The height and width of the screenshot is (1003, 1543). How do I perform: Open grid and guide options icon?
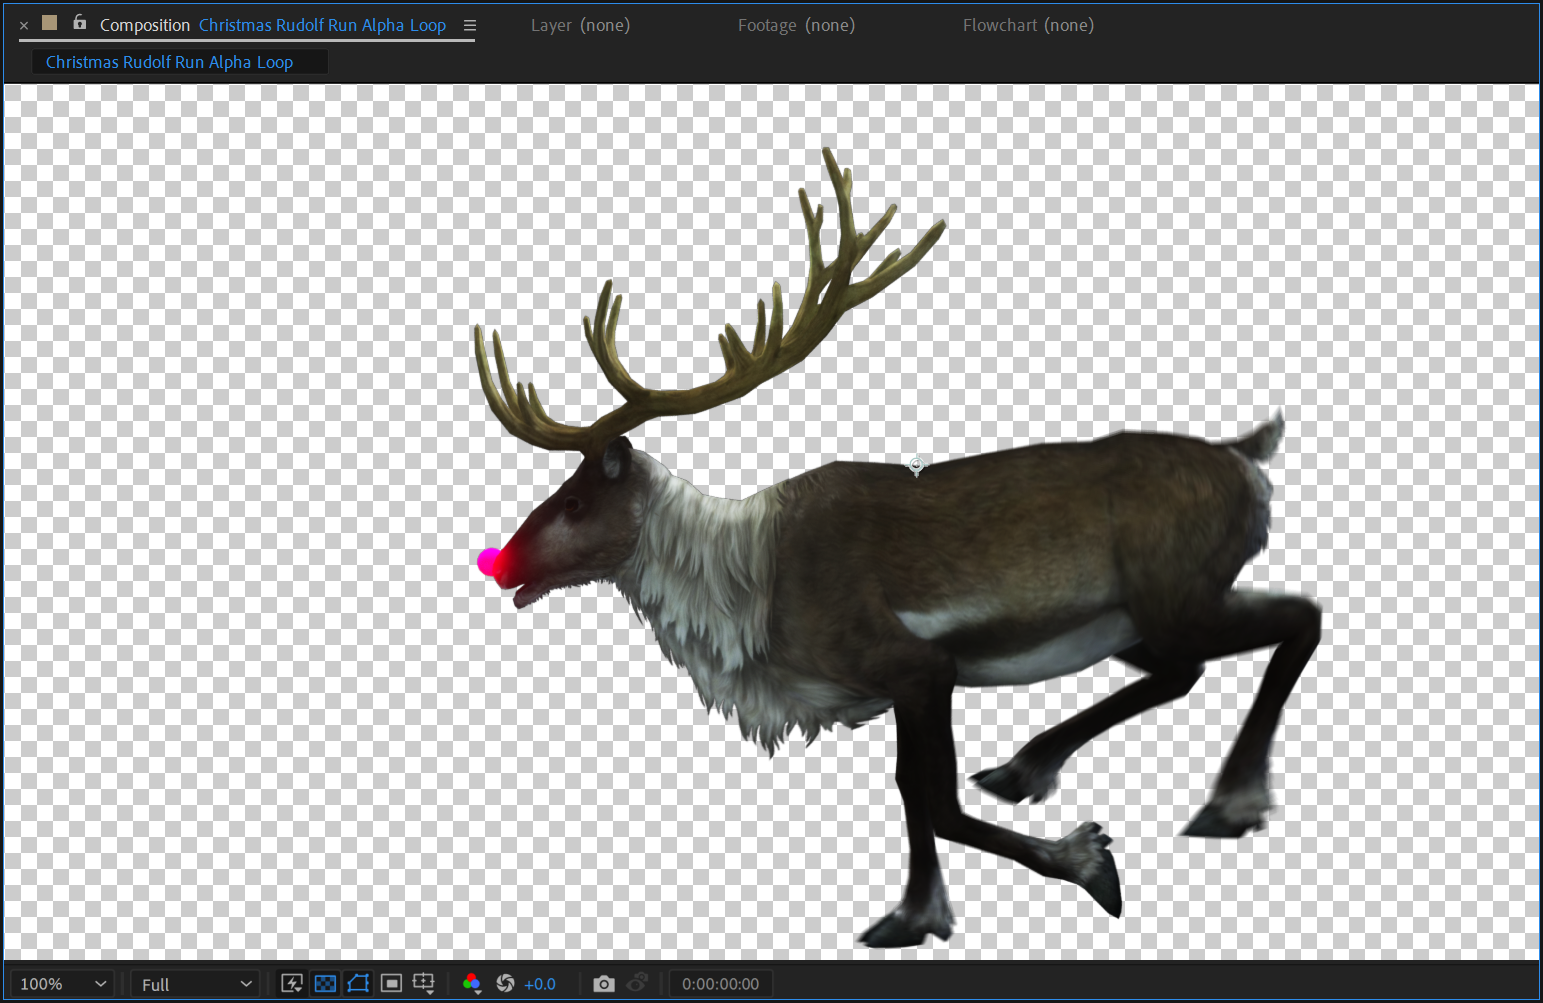point(424,984)
